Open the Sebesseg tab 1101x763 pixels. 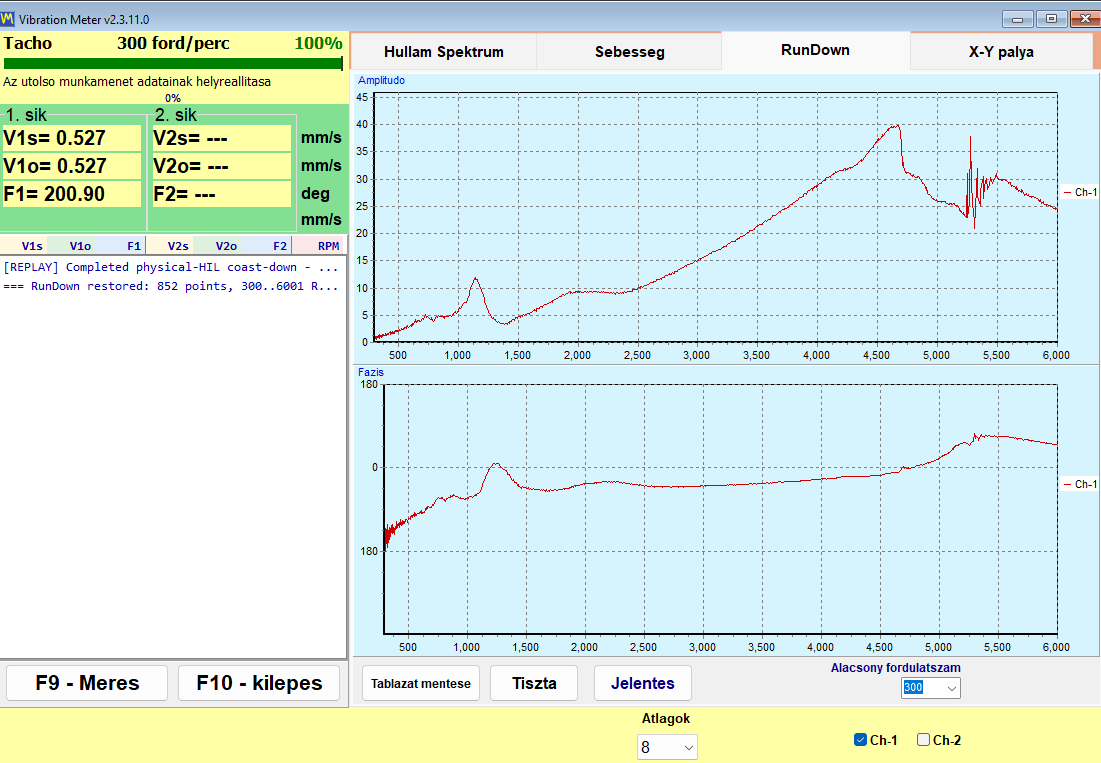[x=629, y=51]
